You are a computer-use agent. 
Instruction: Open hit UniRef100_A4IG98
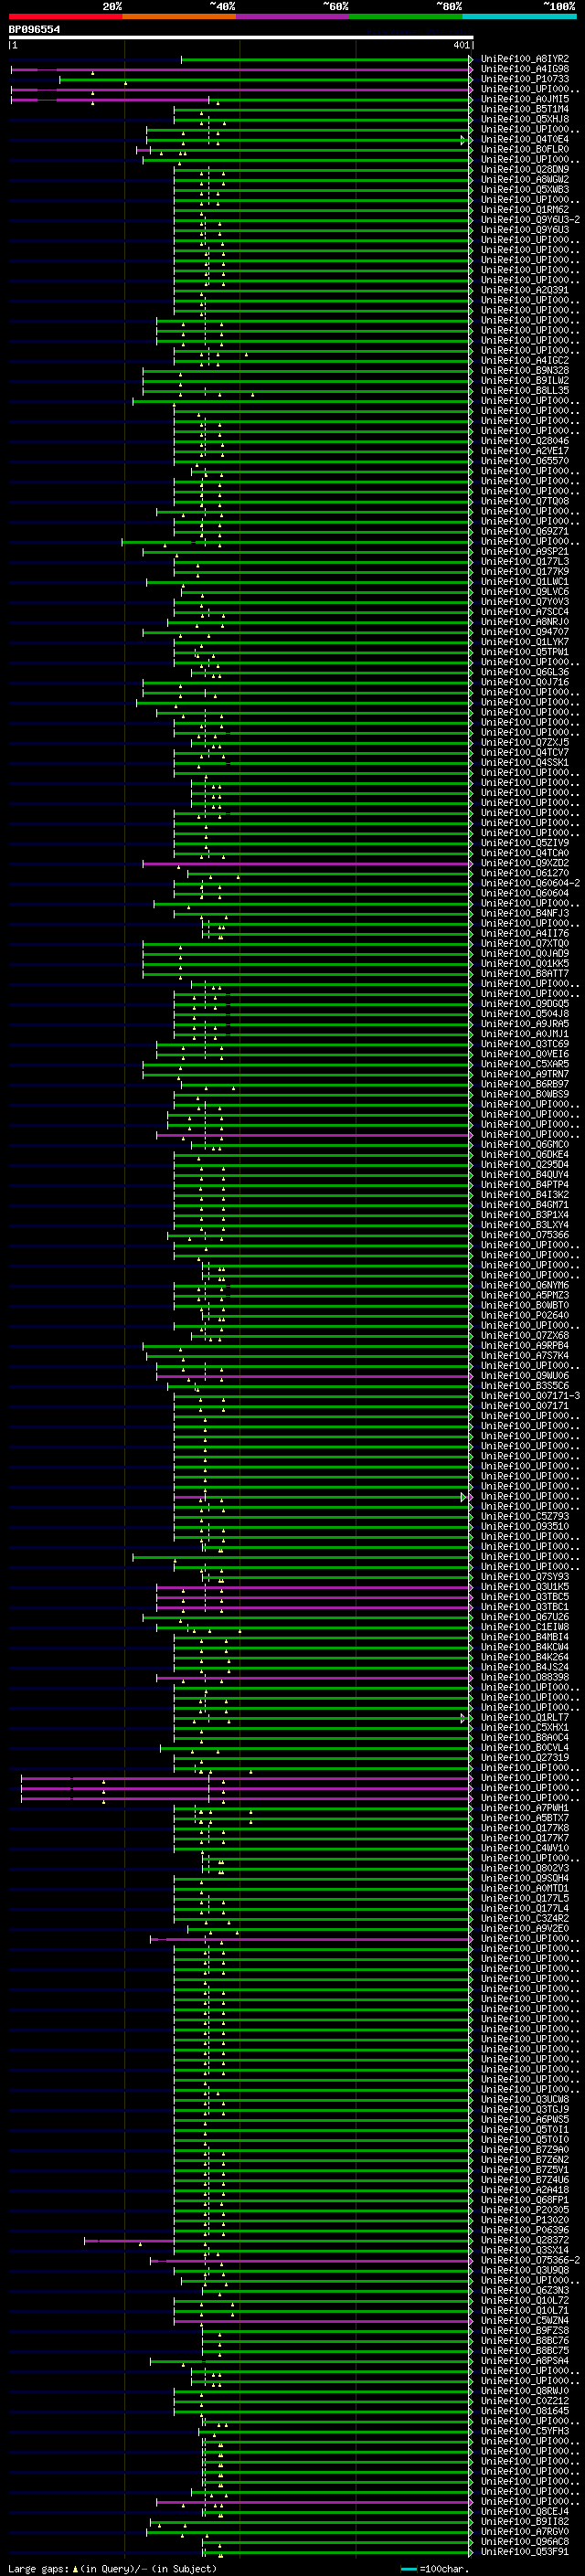[524, 69]
